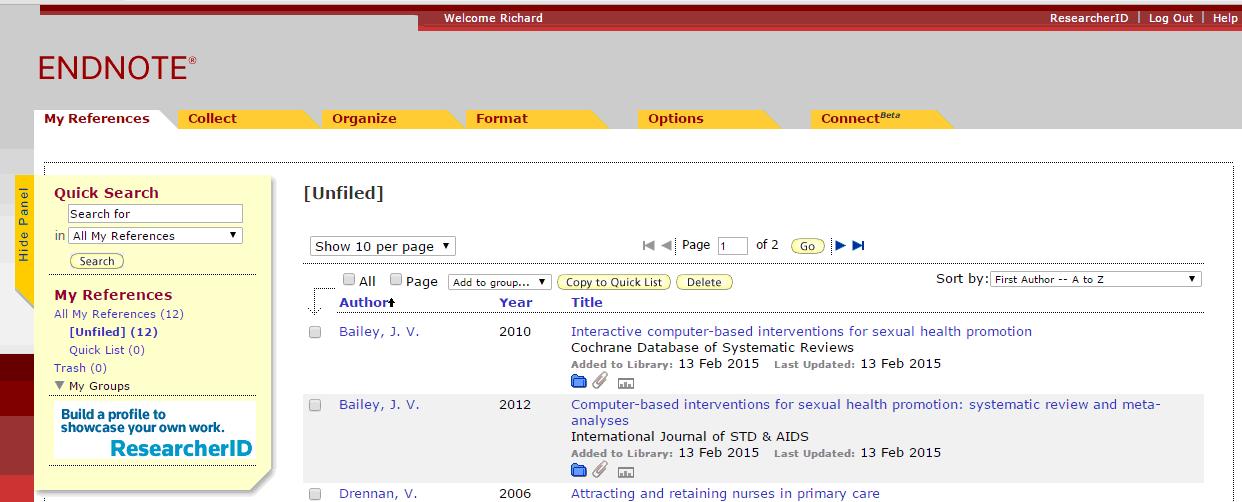The height and width of the screenshot is (502, 1242).
Task: Collapse the My Groups section
Action: click(60, 386)
